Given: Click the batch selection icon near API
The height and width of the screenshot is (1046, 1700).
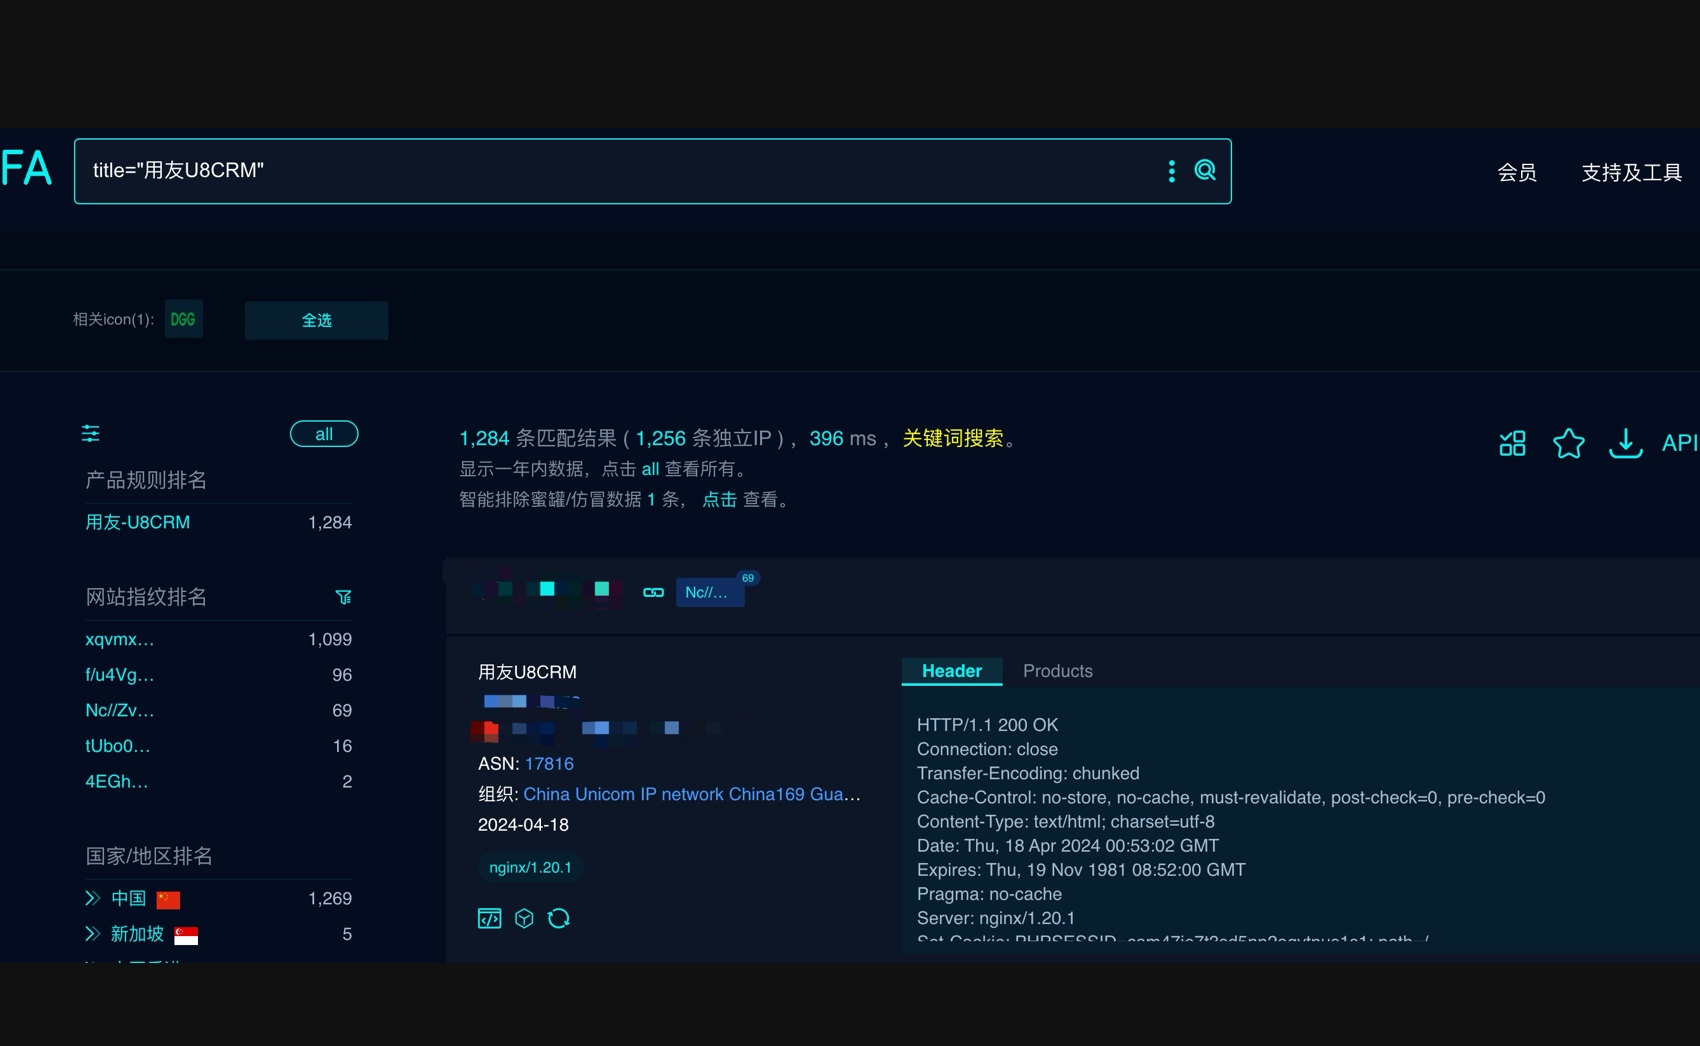Looking at the screenshot, I should pyautogui.click(x=1511, y=443).
